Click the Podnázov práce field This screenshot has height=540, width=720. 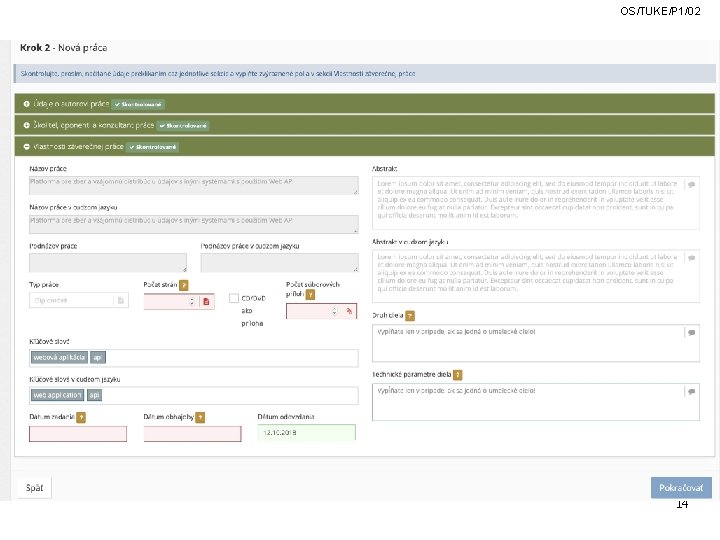108,263
